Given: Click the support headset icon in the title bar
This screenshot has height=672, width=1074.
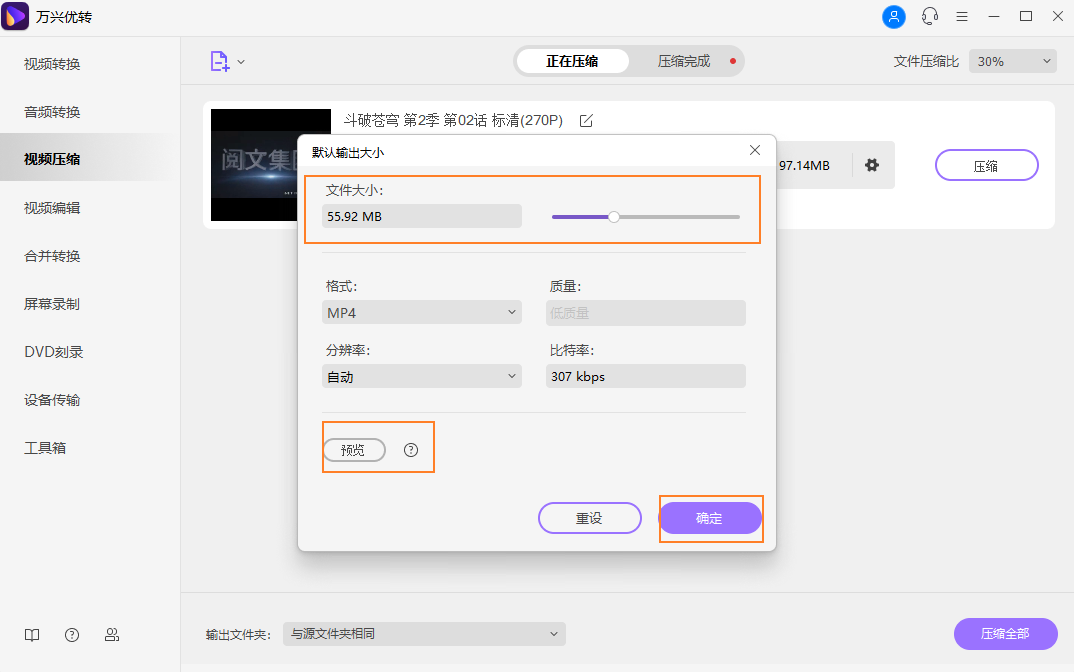Looking at the screenshot, I should coord(929,16).
